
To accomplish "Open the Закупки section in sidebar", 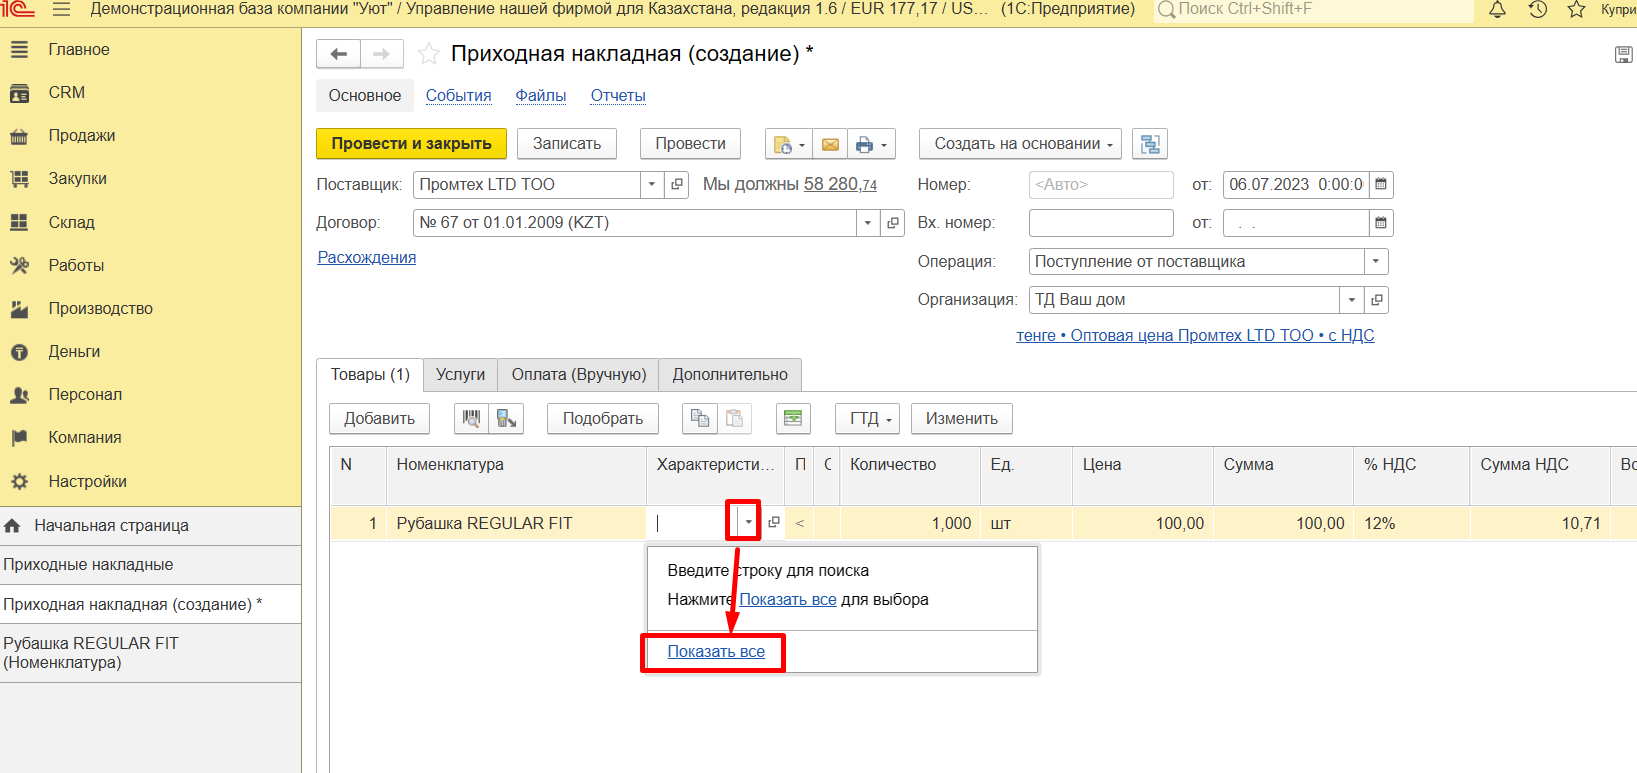I will click(x=78, y=179).
